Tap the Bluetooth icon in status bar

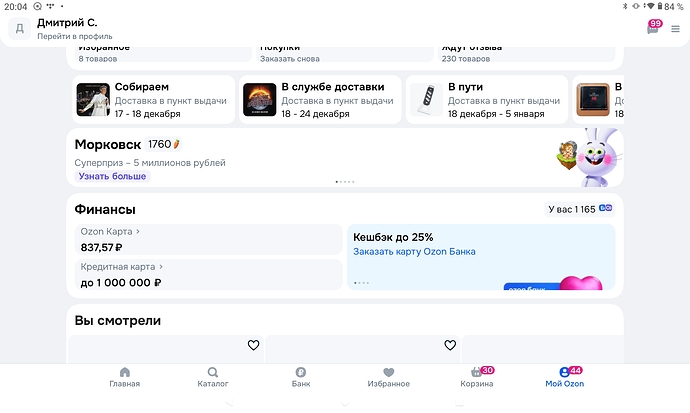pos(625,6)
